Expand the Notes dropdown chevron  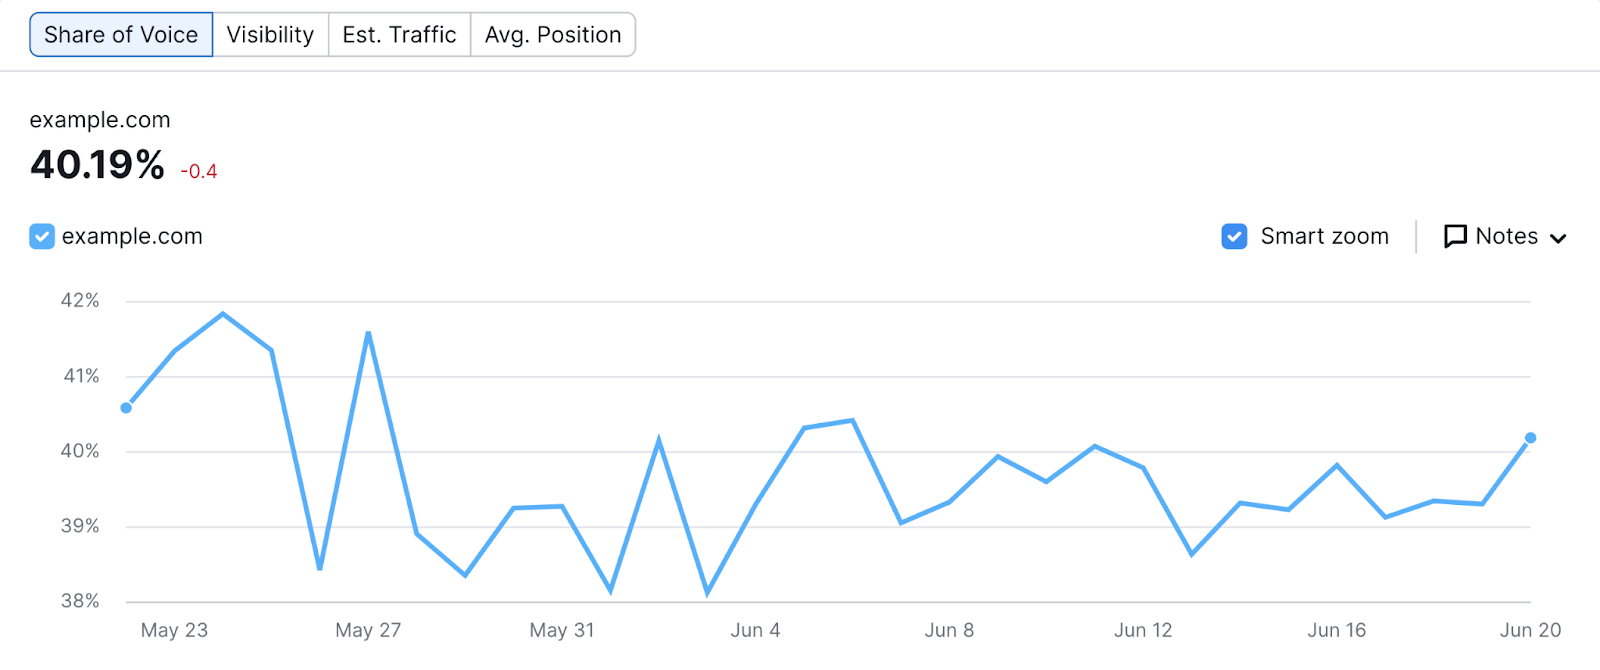pyautogui.click(x=1559, y=239)
